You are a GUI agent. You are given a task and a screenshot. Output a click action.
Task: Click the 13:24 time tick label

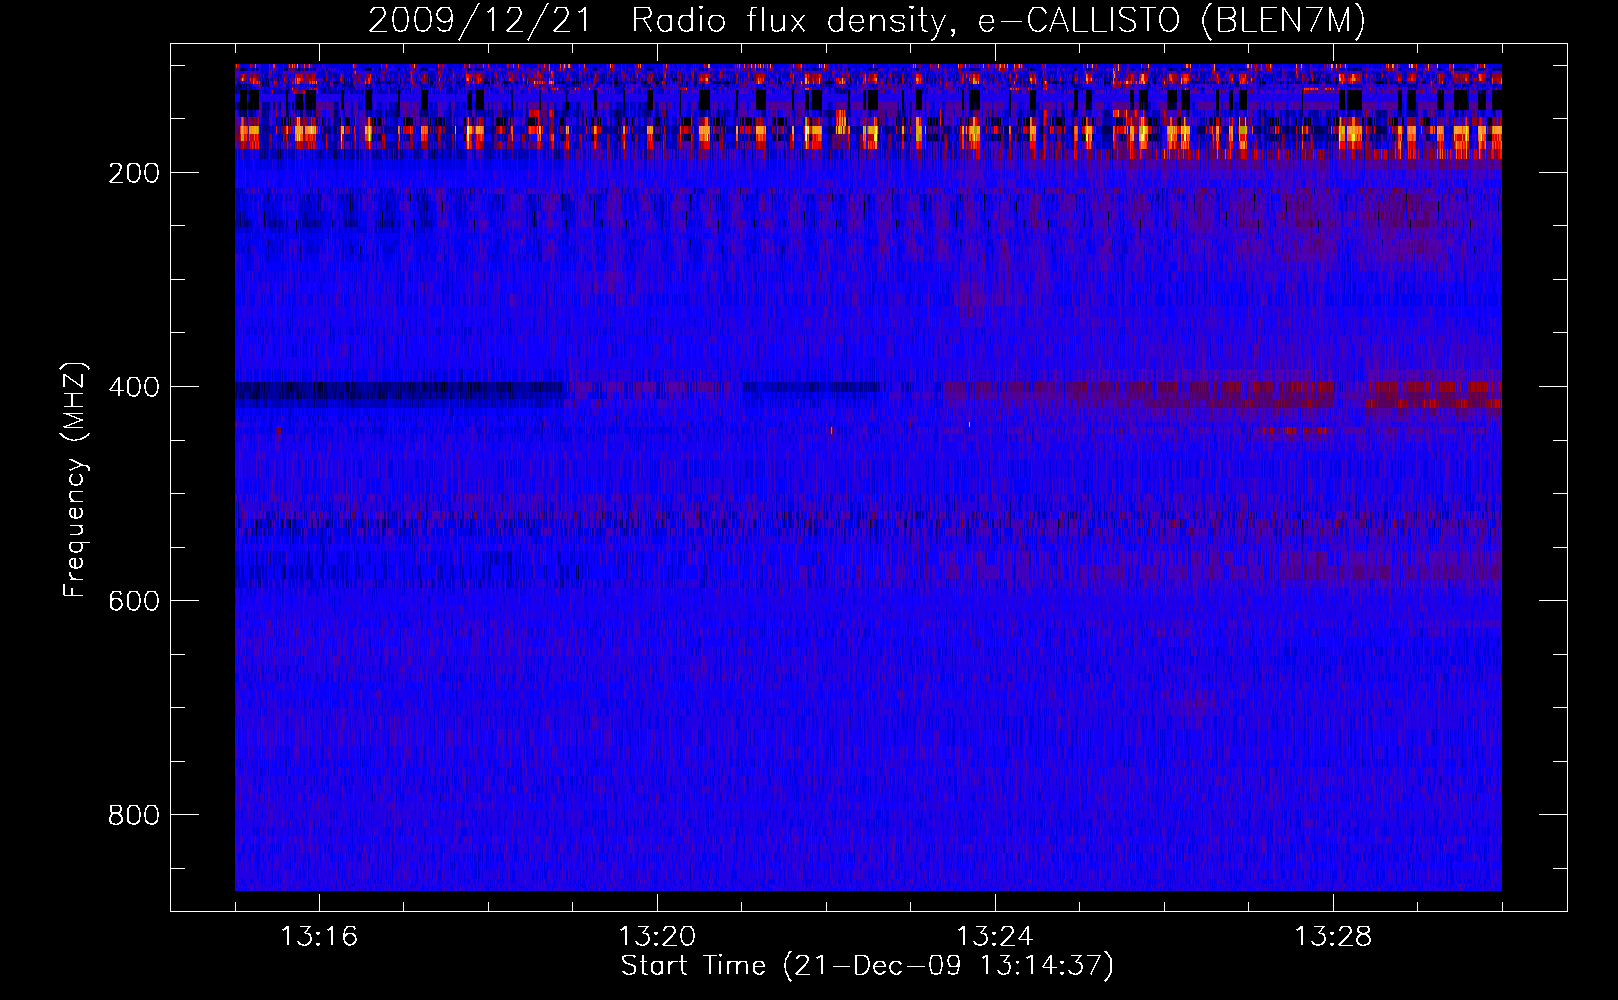click(x=995, y=937)
